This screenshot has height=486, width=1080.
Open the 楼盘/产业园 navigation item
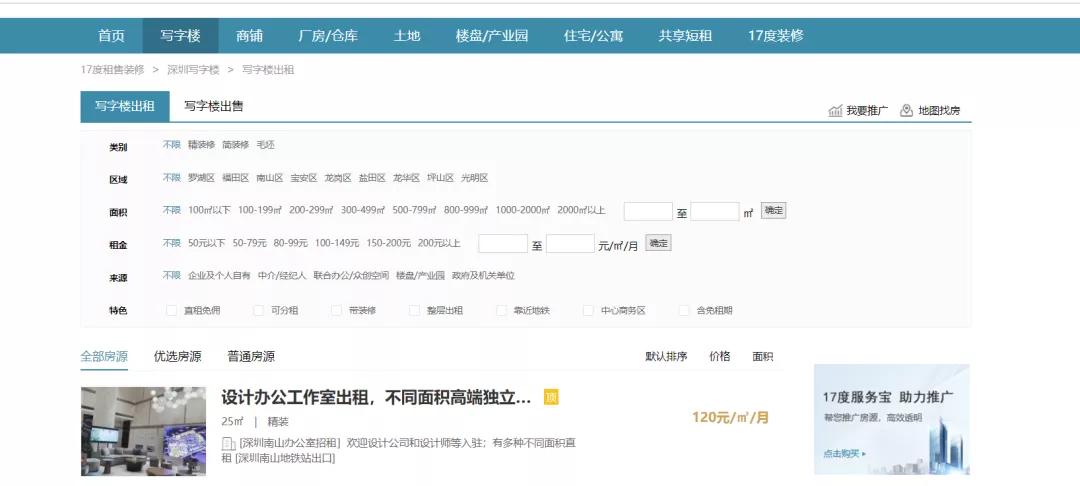point(492,36)
